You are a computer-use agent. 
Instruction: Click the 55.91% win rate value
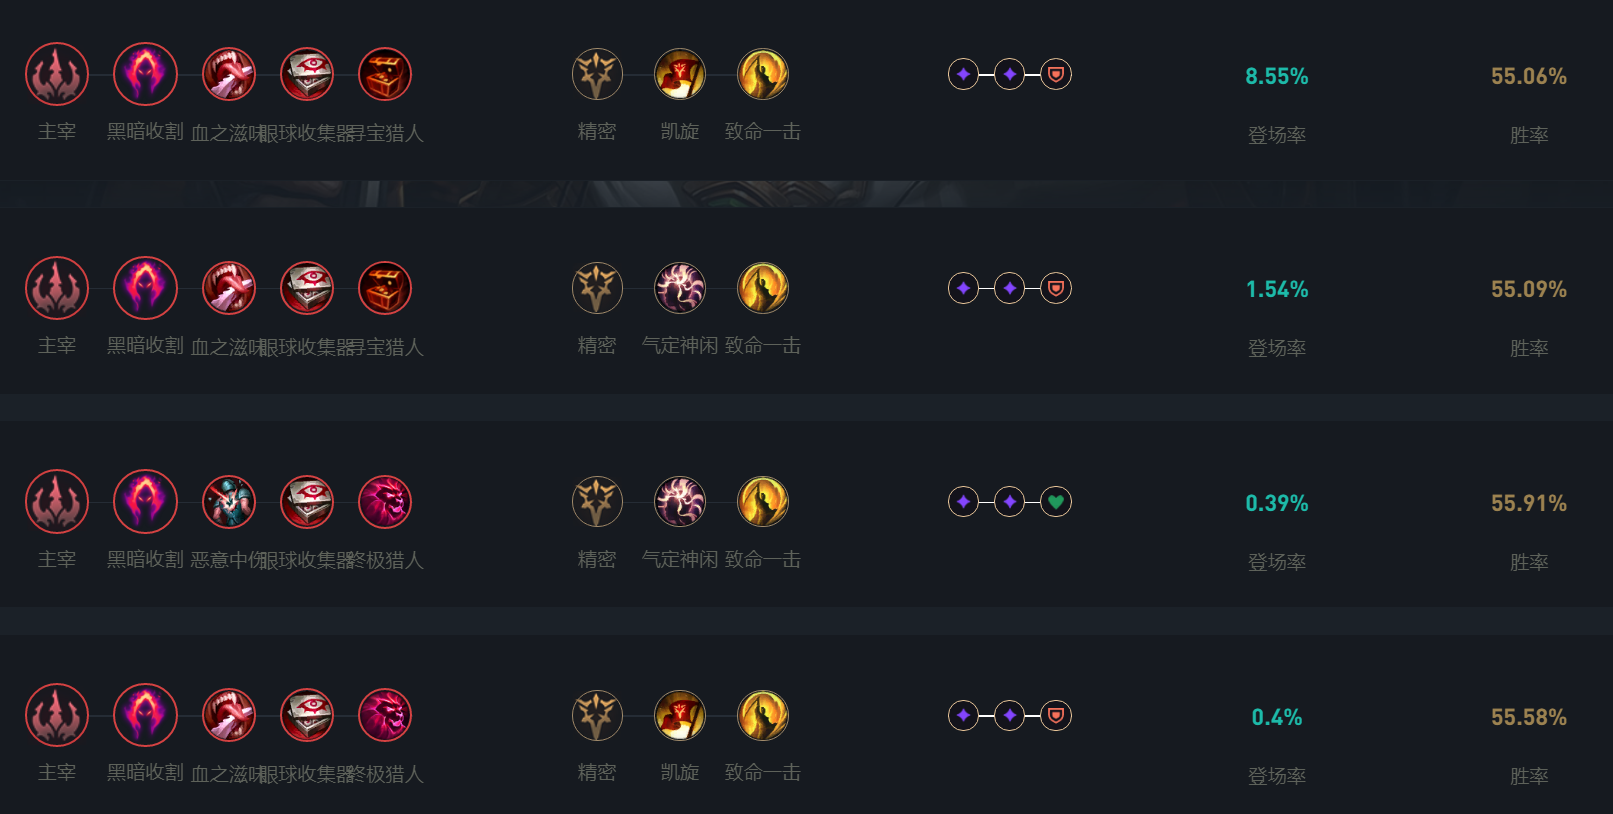(1529, 503)
